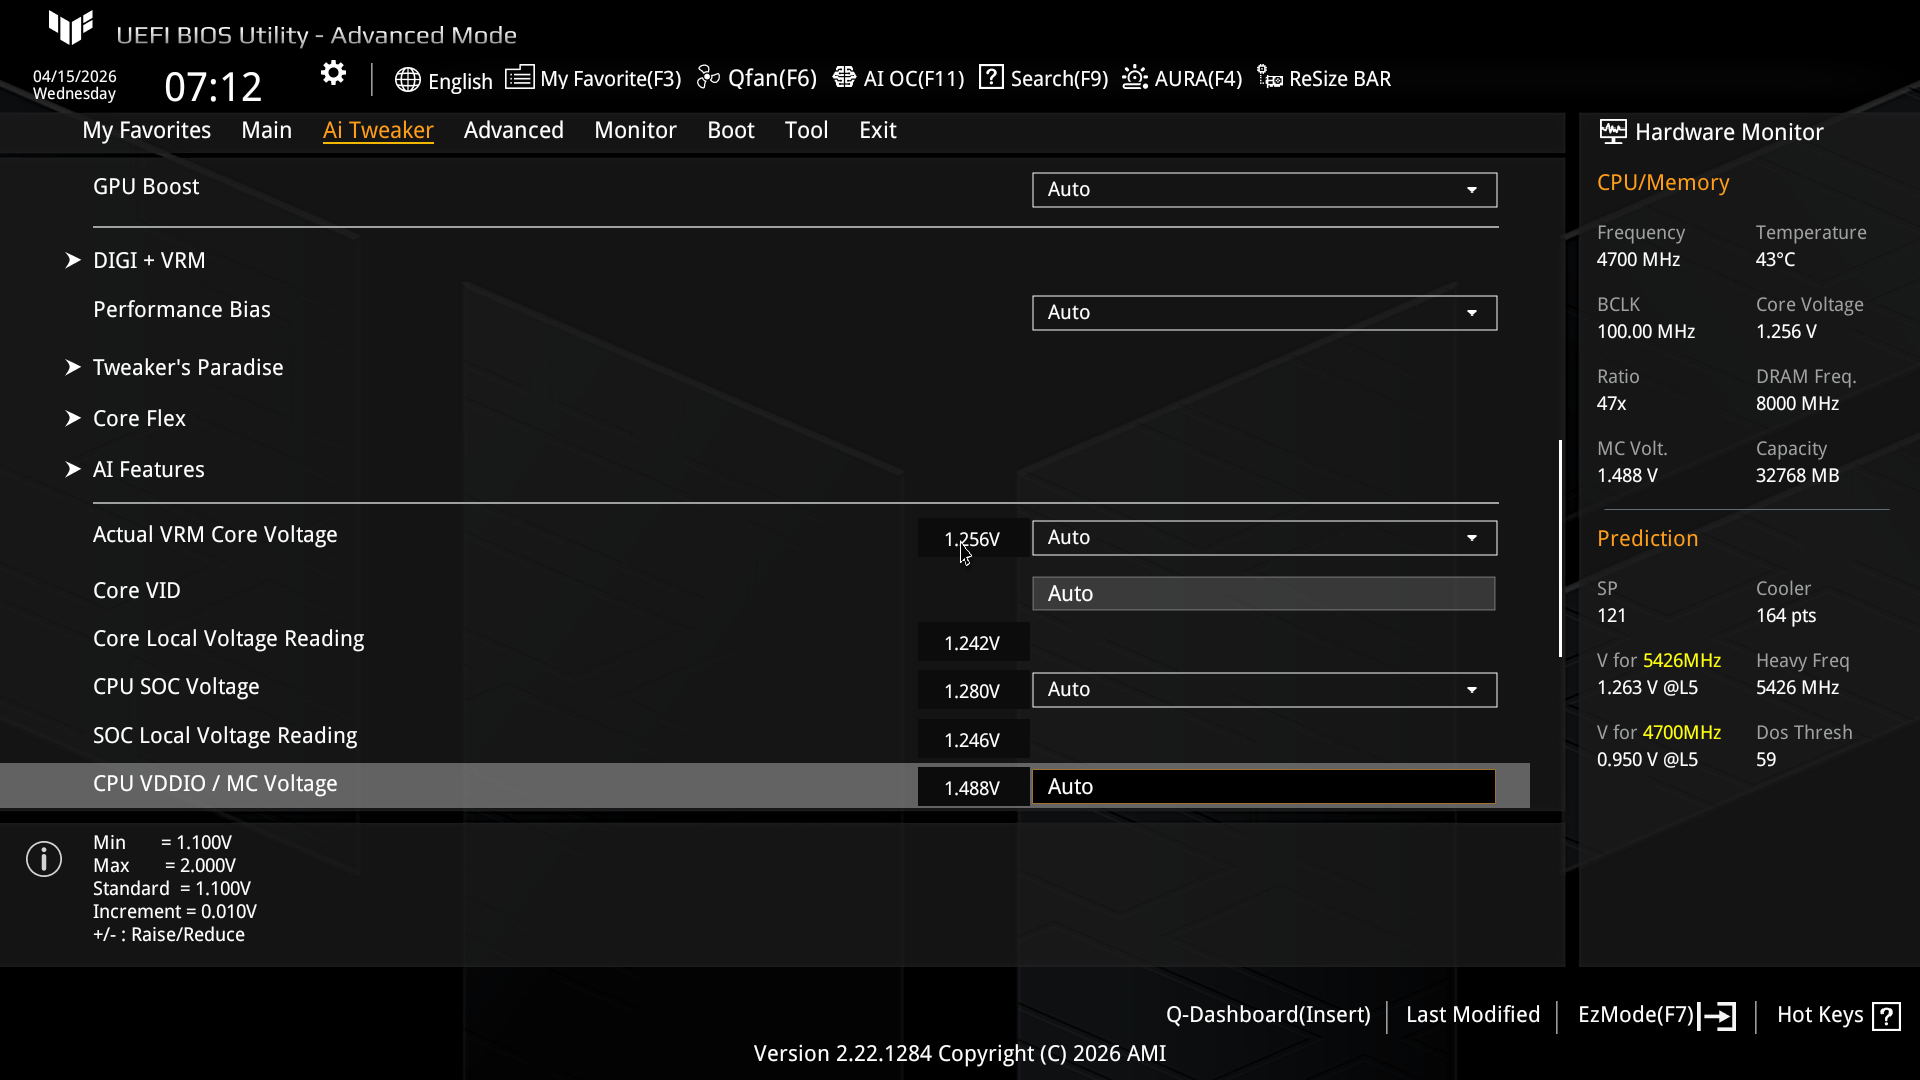
Task: Open Q-Dashboard from bottom bar
Action: point(1267,1015)
